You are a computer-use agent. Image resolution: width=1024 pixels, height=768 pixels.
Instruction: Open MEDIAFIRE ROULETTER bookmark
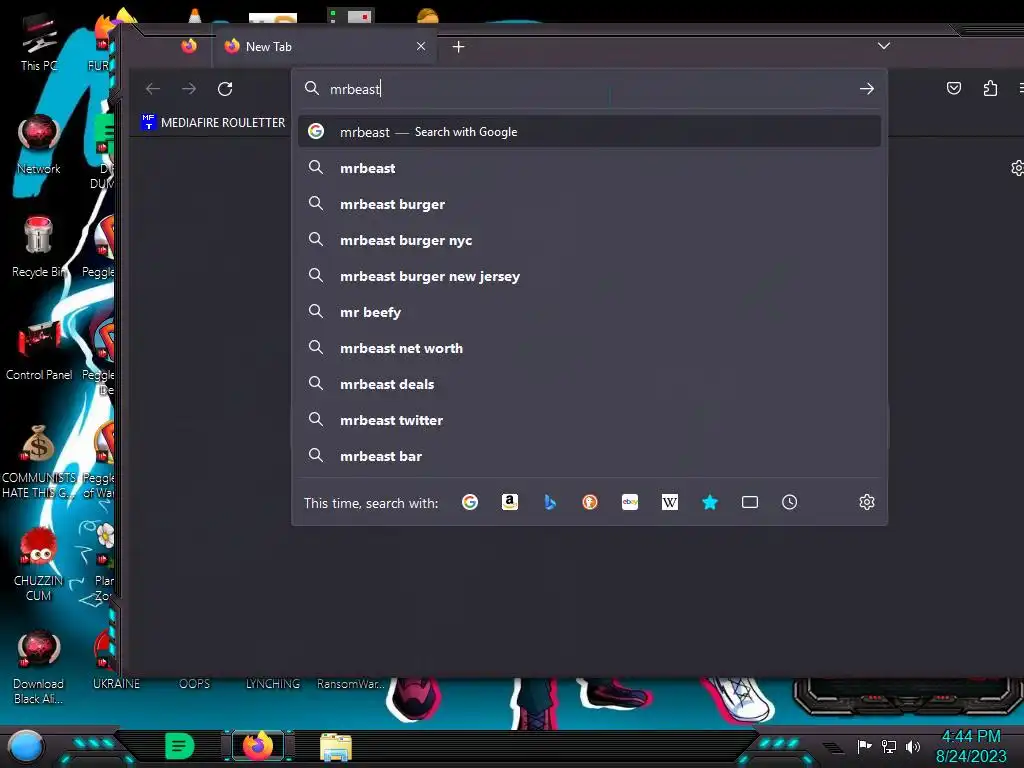pos(214,122)
